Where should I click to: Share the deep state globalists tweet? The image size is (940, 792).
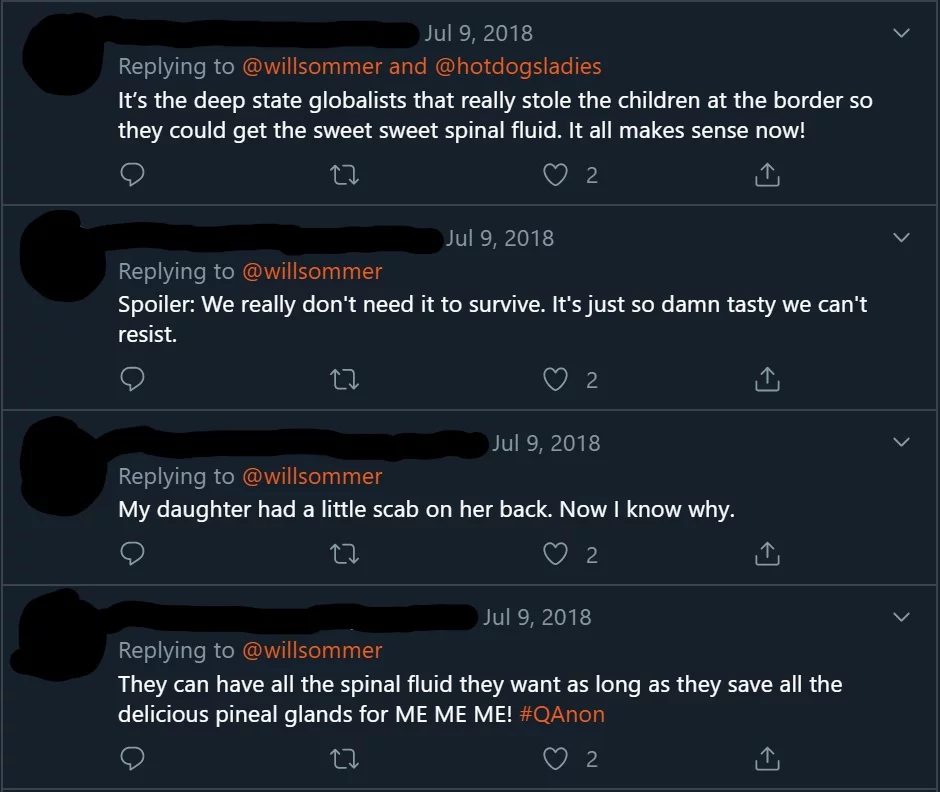(766, 175)
